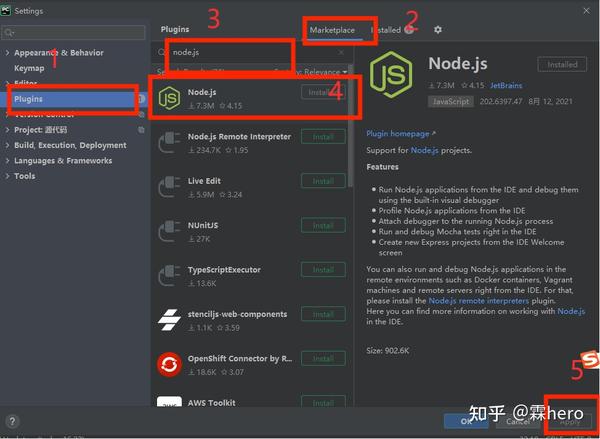Click the PyCharm icon in Settings title bar
The width and height of the screenshot is (600, 439).
pyautogui.click(x=6, y=10)
